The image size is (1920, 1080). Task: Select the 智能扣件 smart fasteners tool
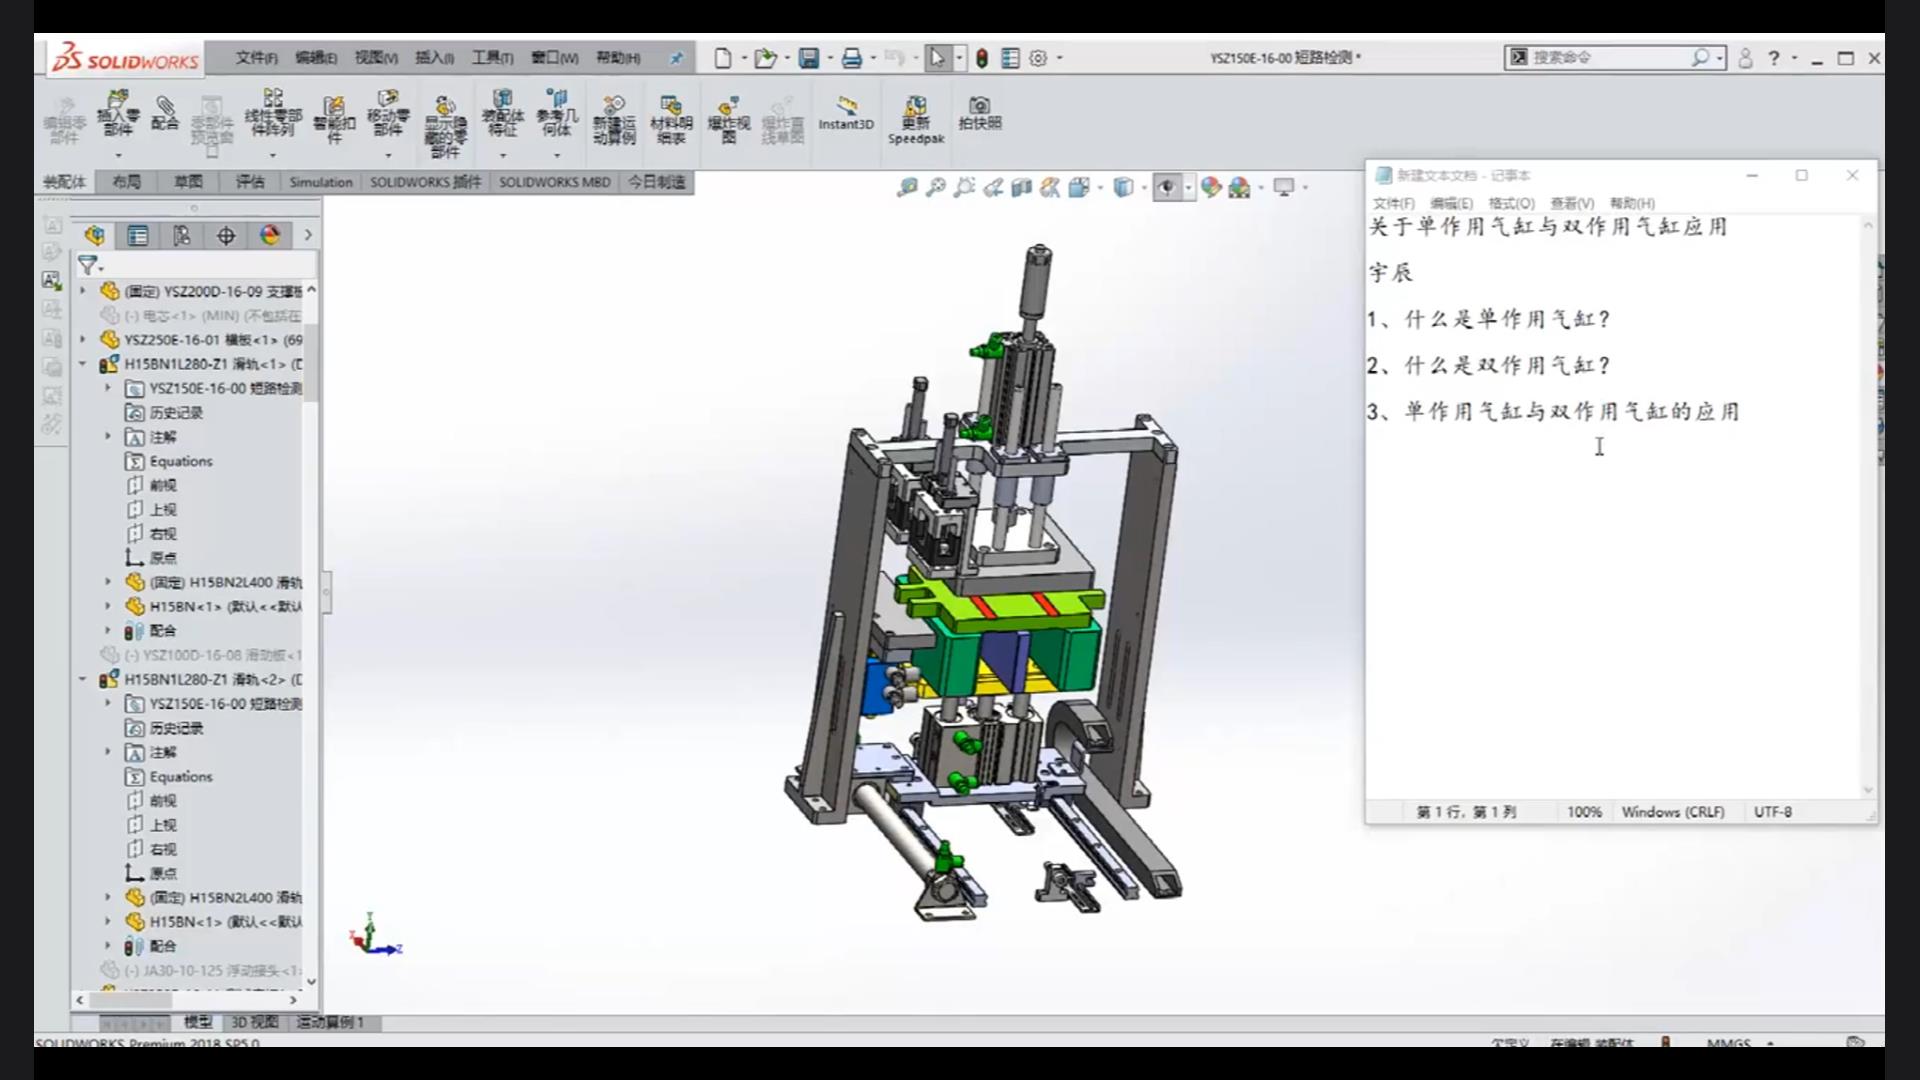point(334,120)
